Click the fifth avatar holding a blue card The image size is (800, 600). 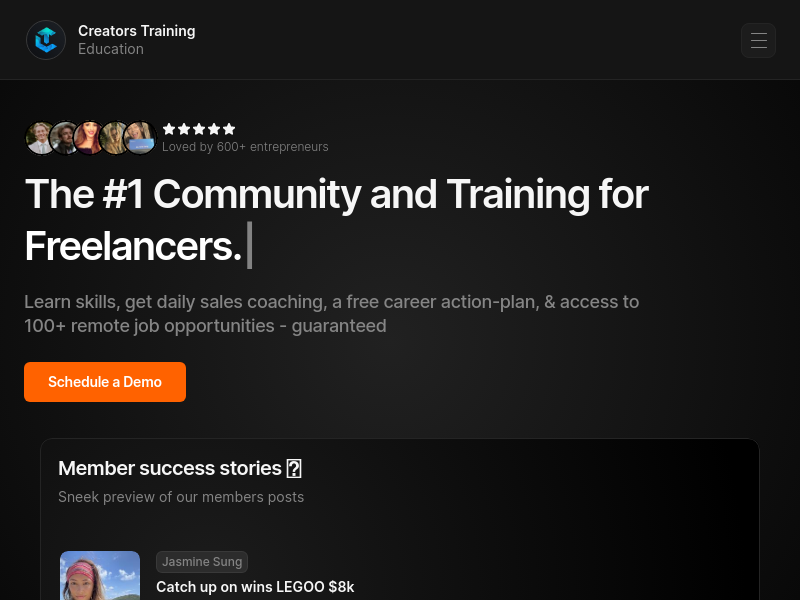click(x=139, y=138)
